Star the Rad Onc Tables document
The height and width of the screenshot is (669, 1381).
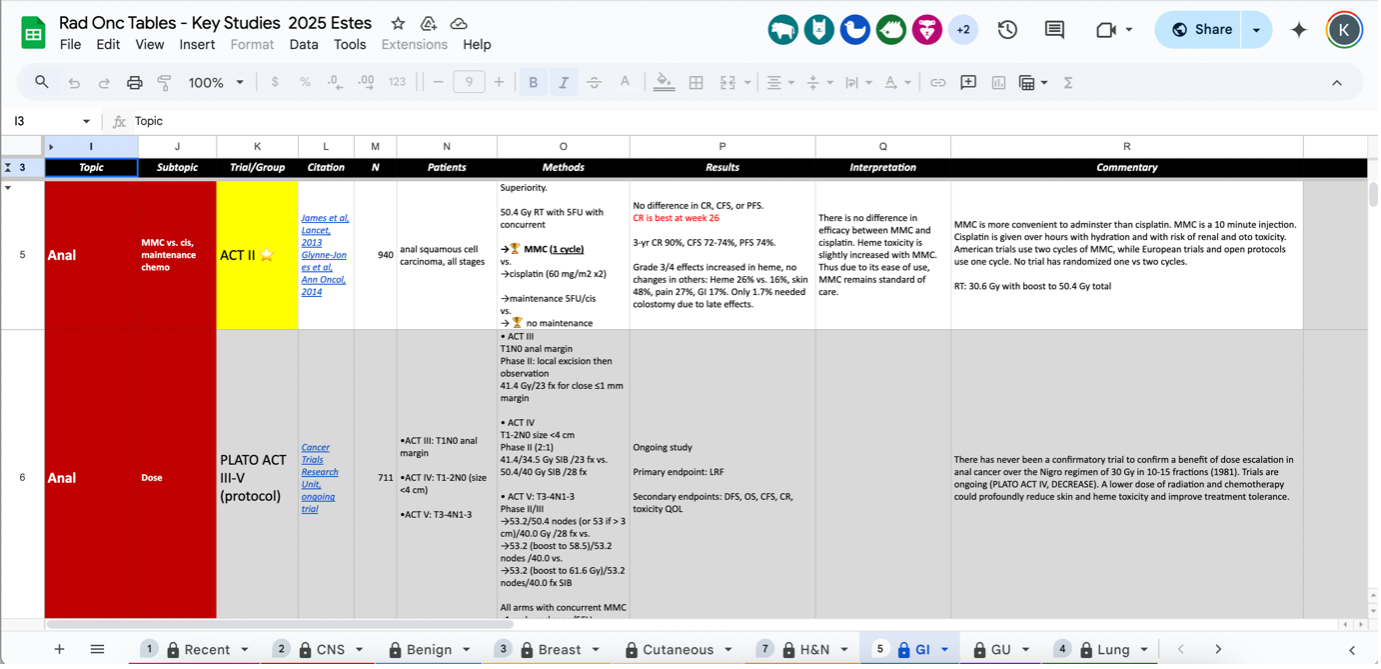point(398,23)
